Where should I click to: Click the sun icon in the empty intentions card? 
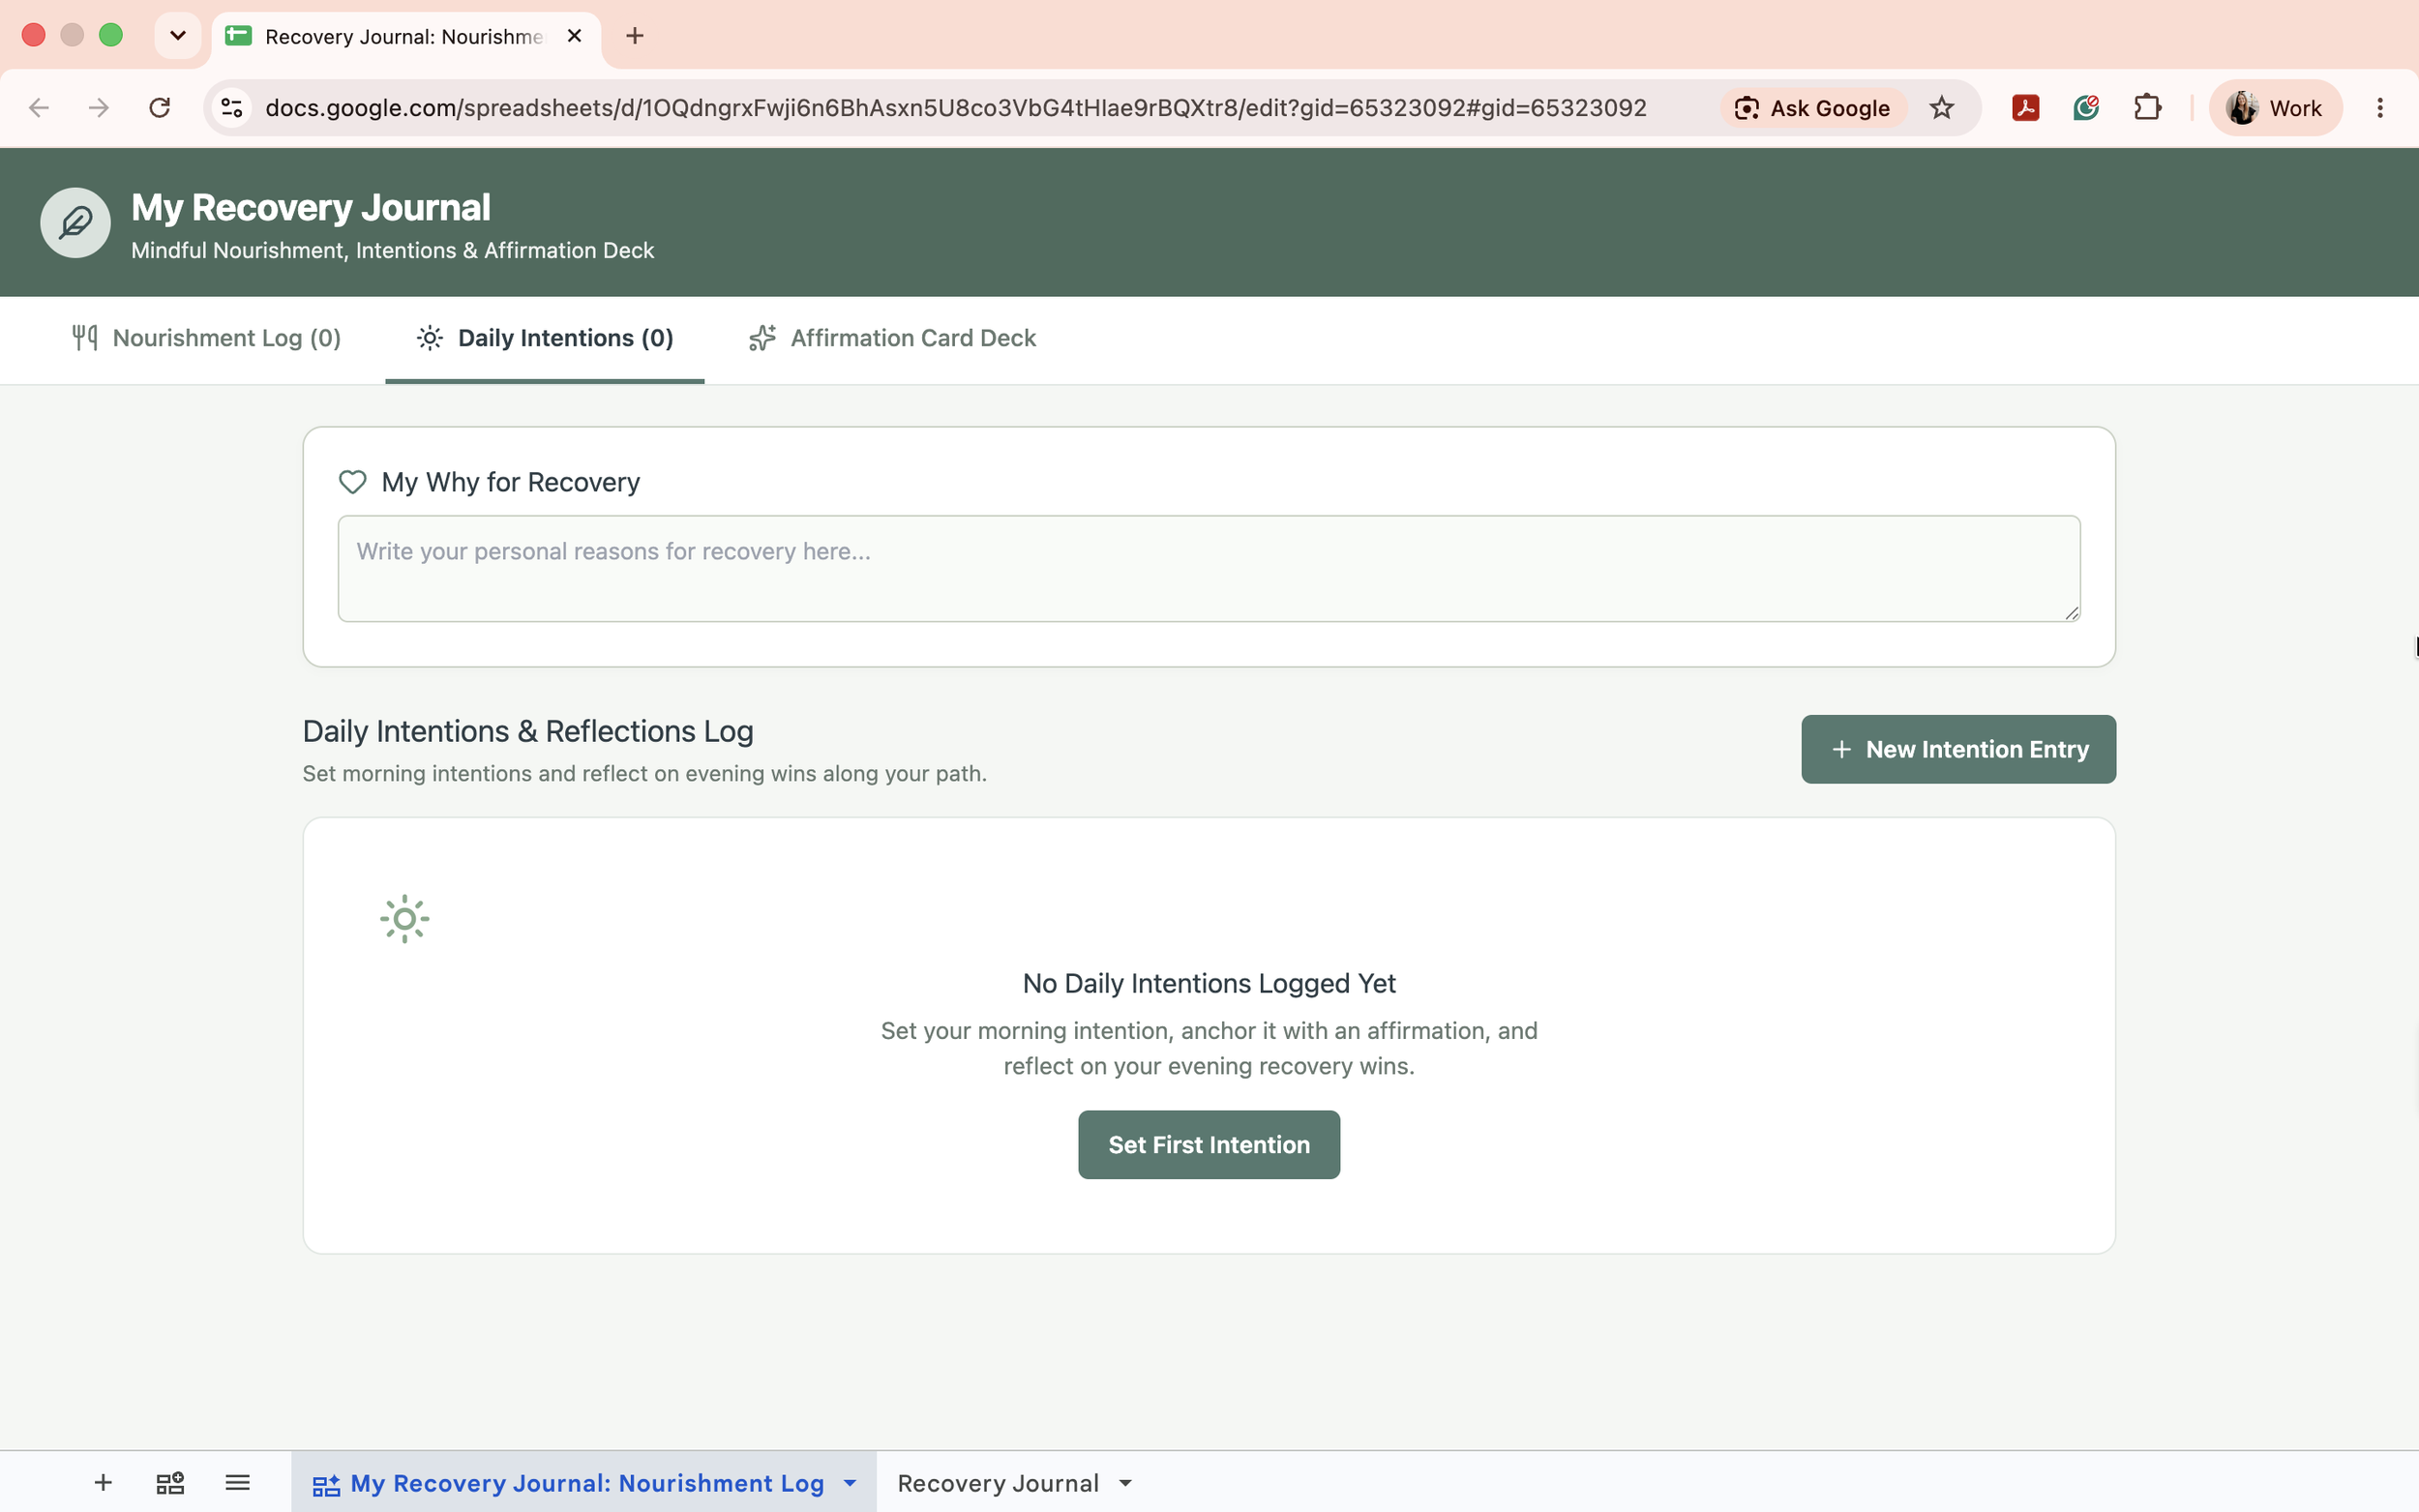[405, 918]
